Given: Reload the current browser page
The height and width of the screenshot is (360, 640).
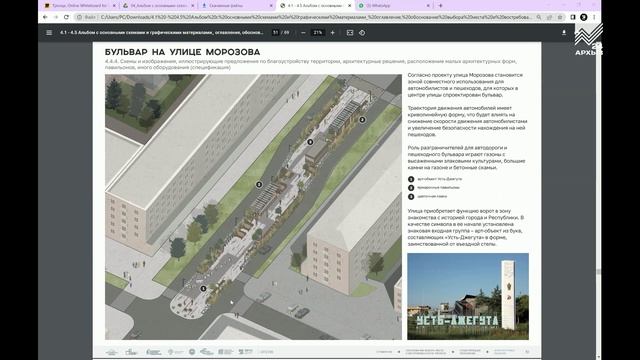Looking at the screenshot, I should [x=67, y=17].
